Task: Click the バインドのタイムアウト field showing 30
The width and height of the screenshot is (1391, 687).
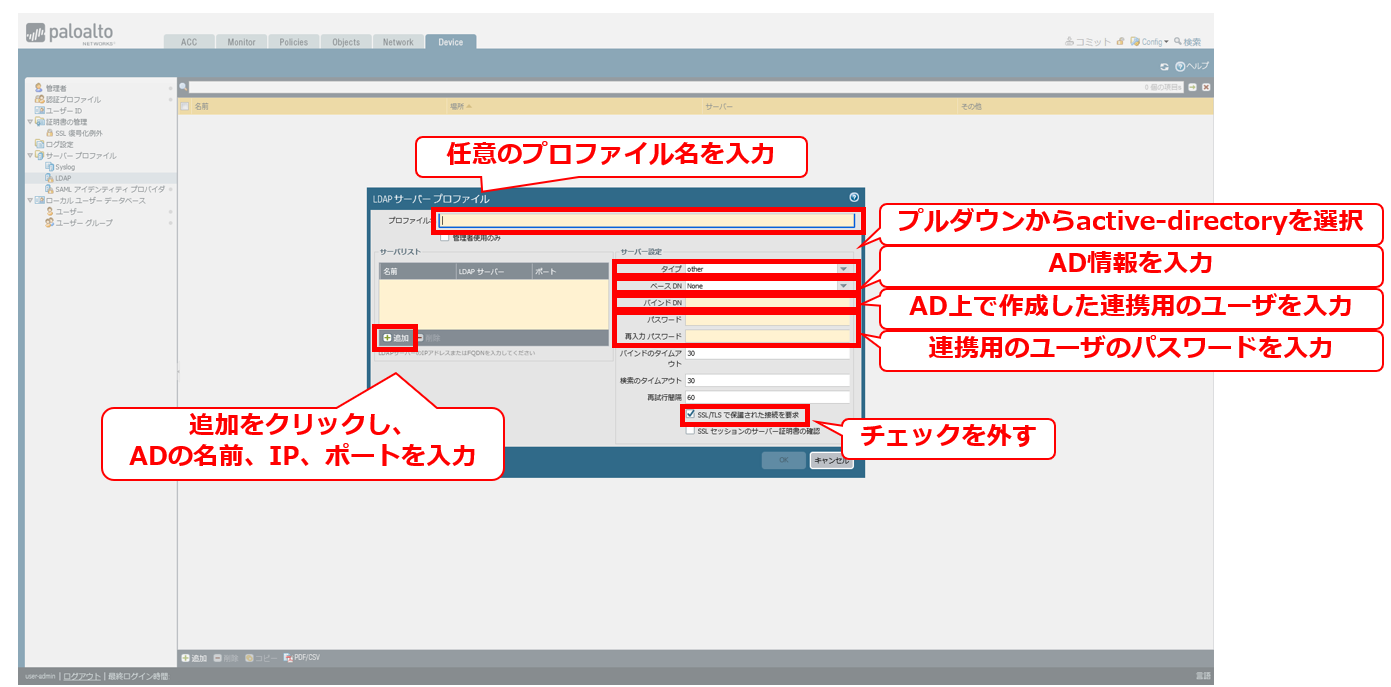Action: point(768,353)
